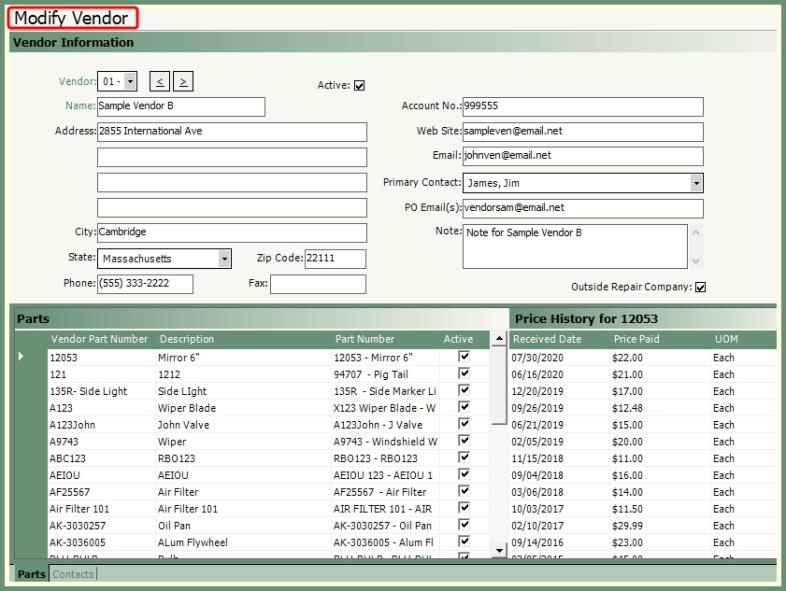Click the Account No. input field
The image size is (786, 591).
pyautogui.click(x=583, y=107)
